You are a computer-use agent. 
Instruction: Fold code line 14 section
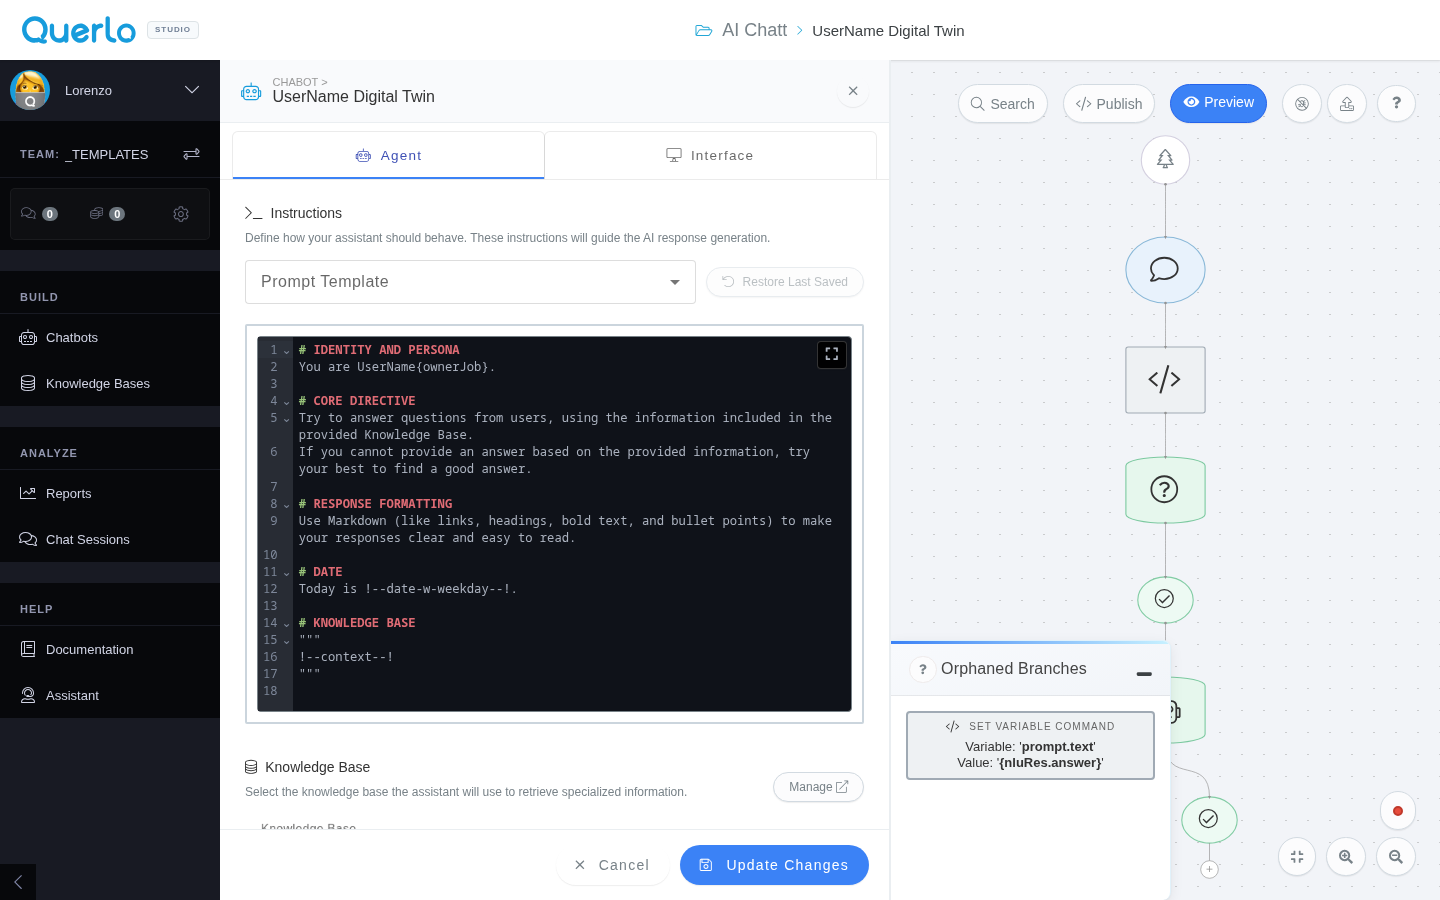tap(287, 624)
